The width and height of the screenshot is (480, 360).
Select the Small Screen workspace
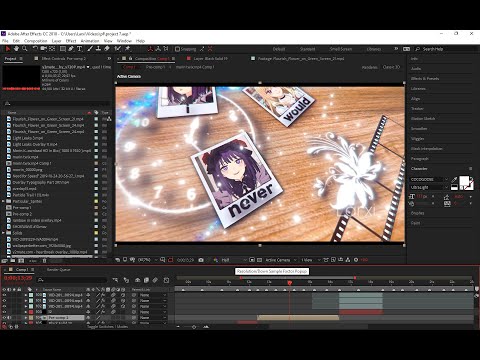(341, 49)
